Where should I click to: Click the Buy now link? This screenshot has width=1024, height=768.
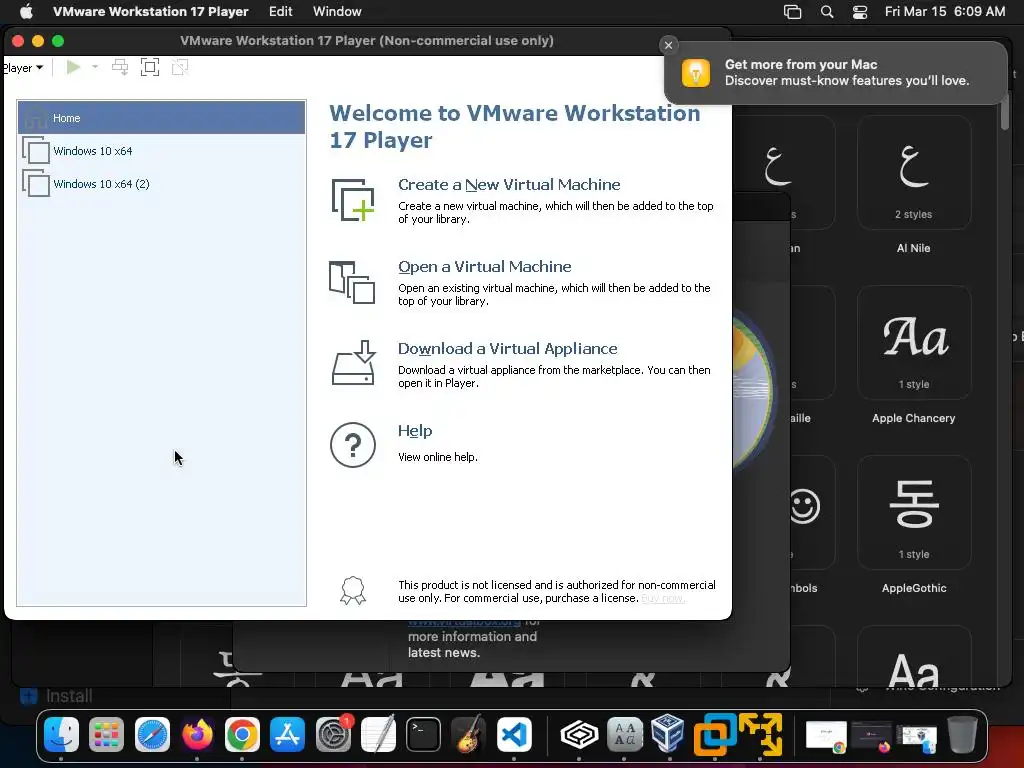click(663, 598)
